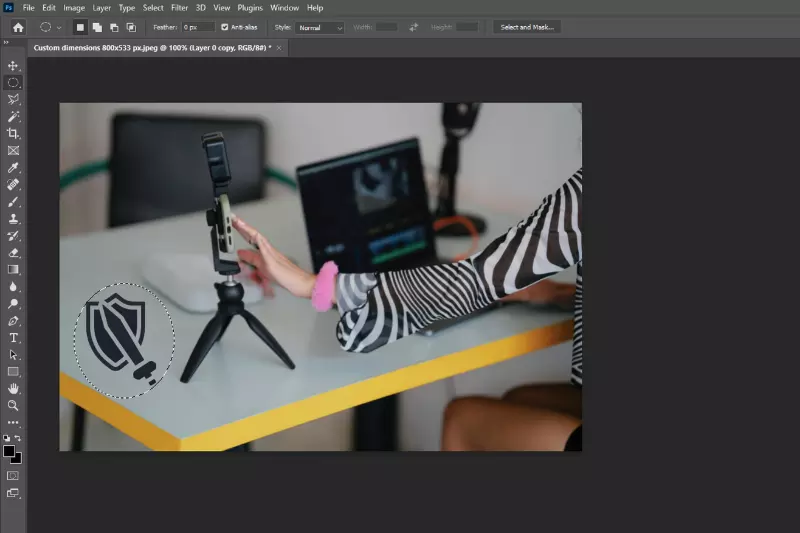Select the Dodge tool
Screen dimensions: 800x533
(13, 304)
